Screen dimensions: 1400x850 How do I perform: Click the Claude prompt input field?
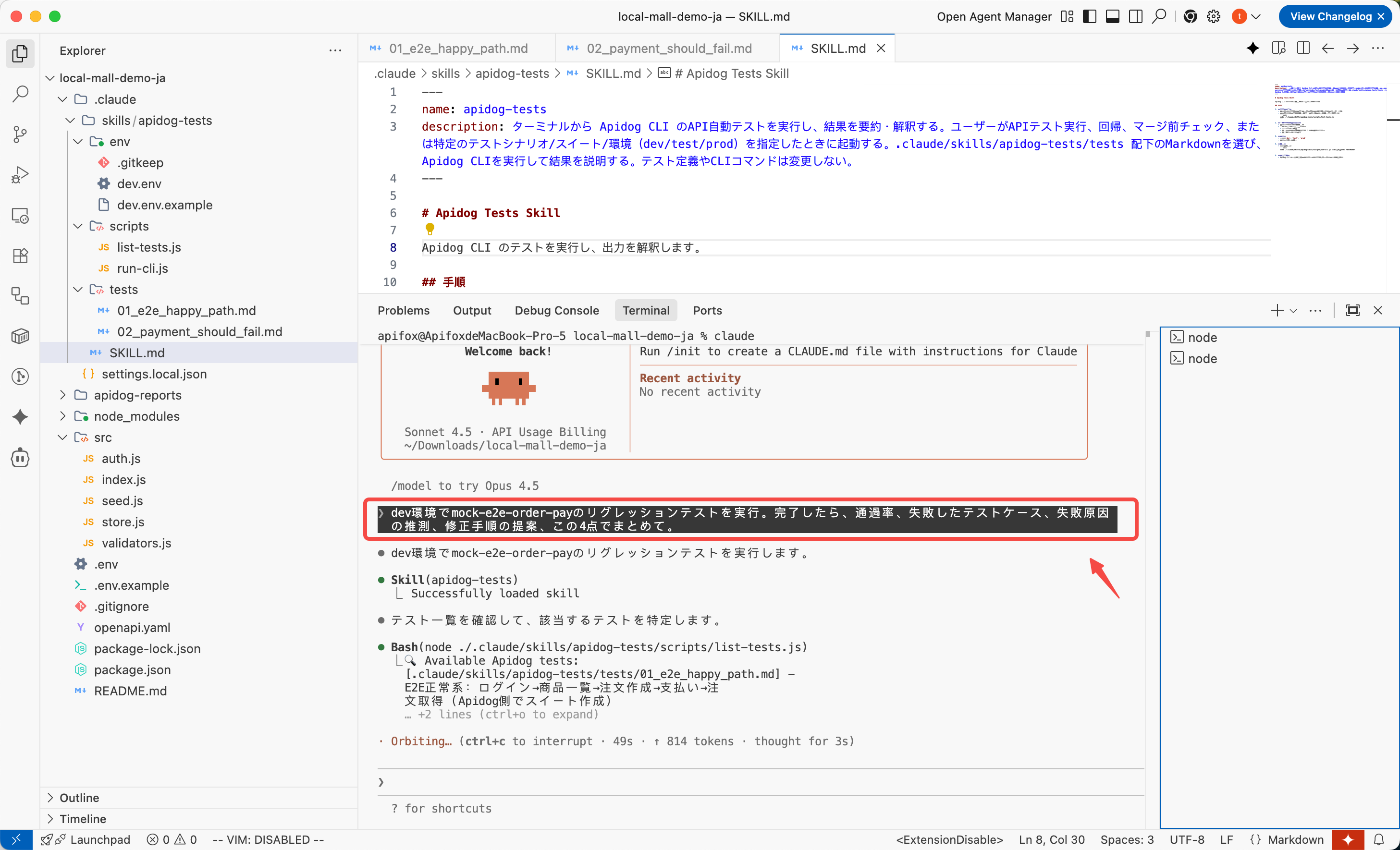[760, 782]
